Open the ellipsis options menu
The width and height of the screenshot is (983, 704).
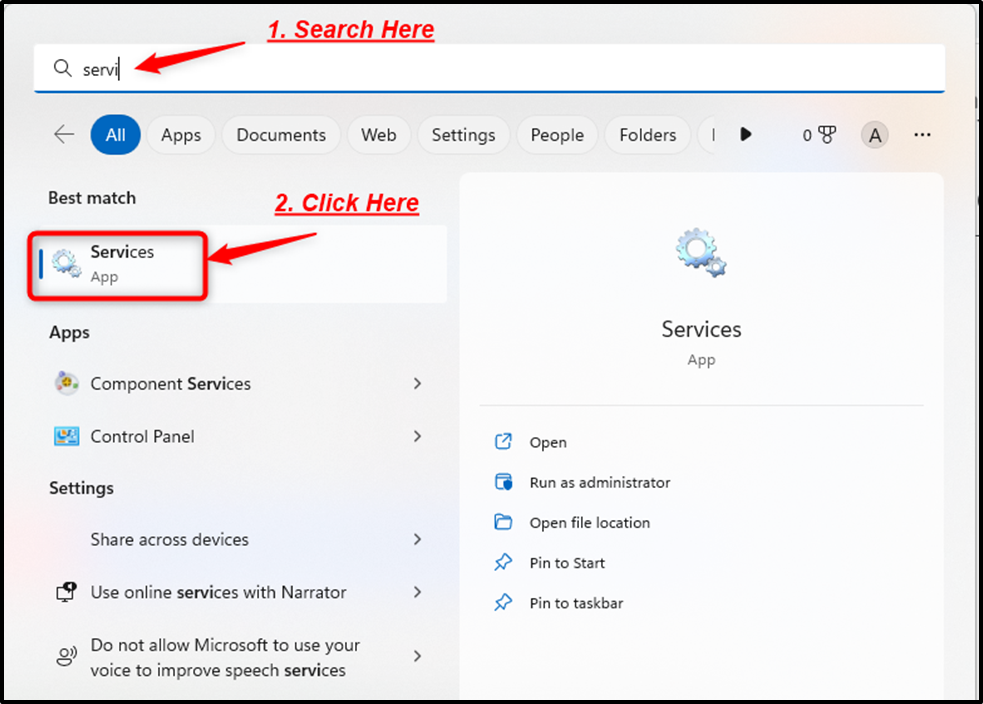(922, 134)
